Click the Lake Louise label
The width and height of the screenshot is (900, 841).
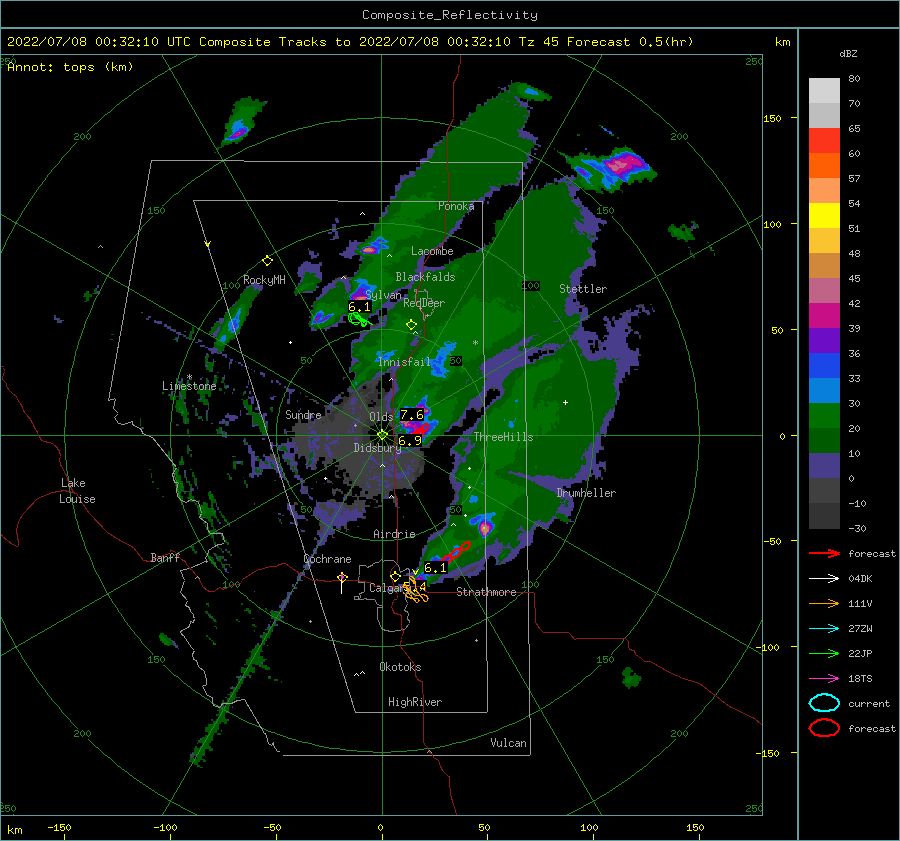pyautogui.click(x=77, y=491)
